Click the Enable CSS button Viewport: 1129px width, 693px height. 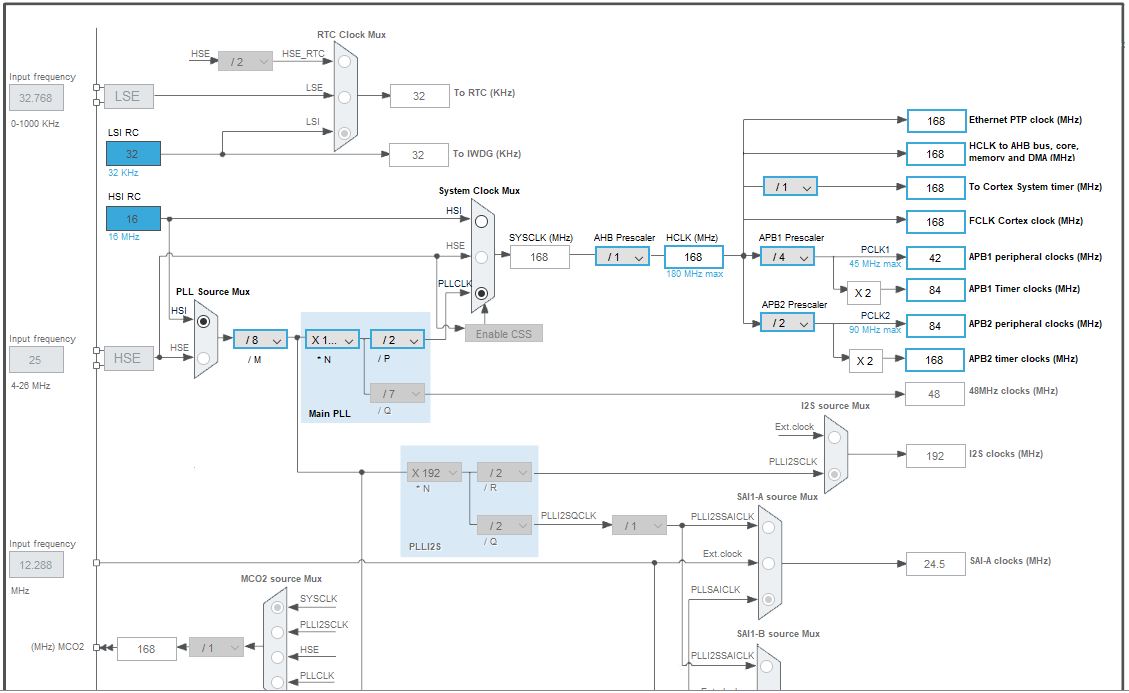(504, 332)
